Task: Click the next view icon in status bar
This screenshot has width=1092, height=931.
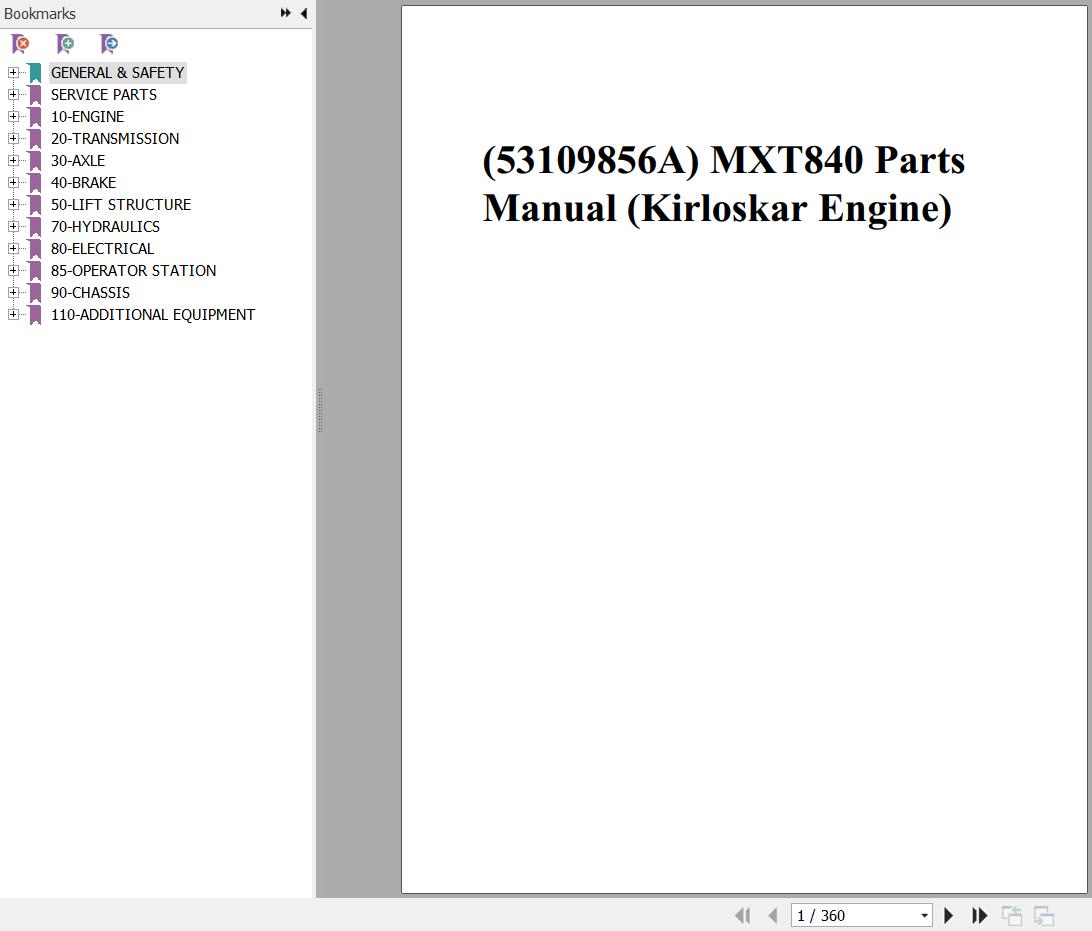Action: (1043, 915)
